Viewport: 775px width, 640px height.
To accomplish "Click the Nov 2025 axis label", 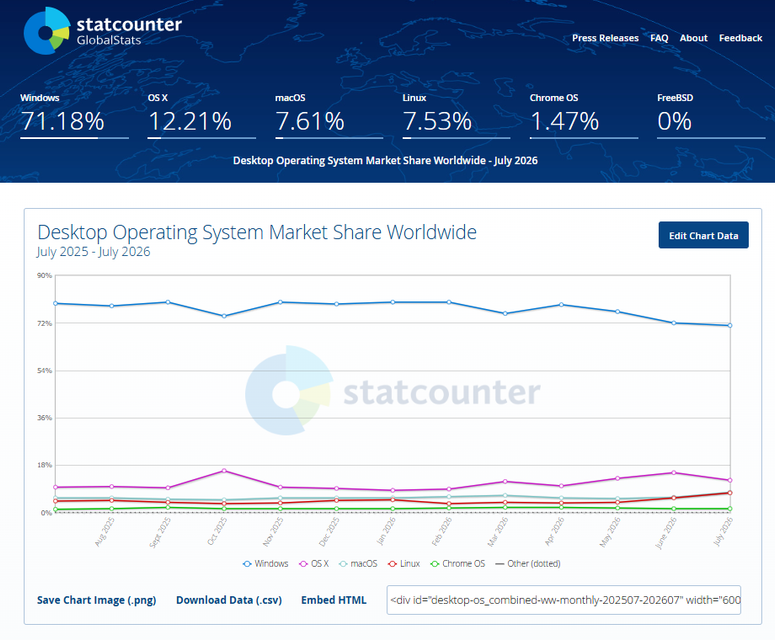I will pyautogui.click(x=272, y=532).
